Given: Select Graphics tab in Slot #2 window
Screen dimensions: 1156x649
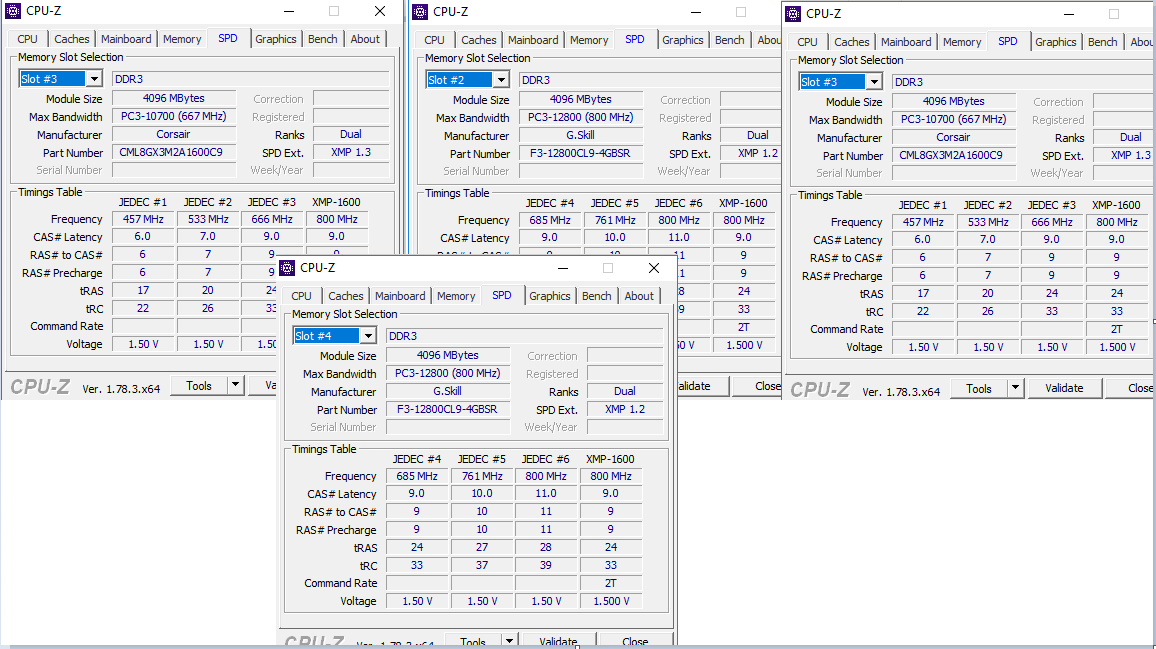Looking at the screenshot, I should [x=683, y=40].
